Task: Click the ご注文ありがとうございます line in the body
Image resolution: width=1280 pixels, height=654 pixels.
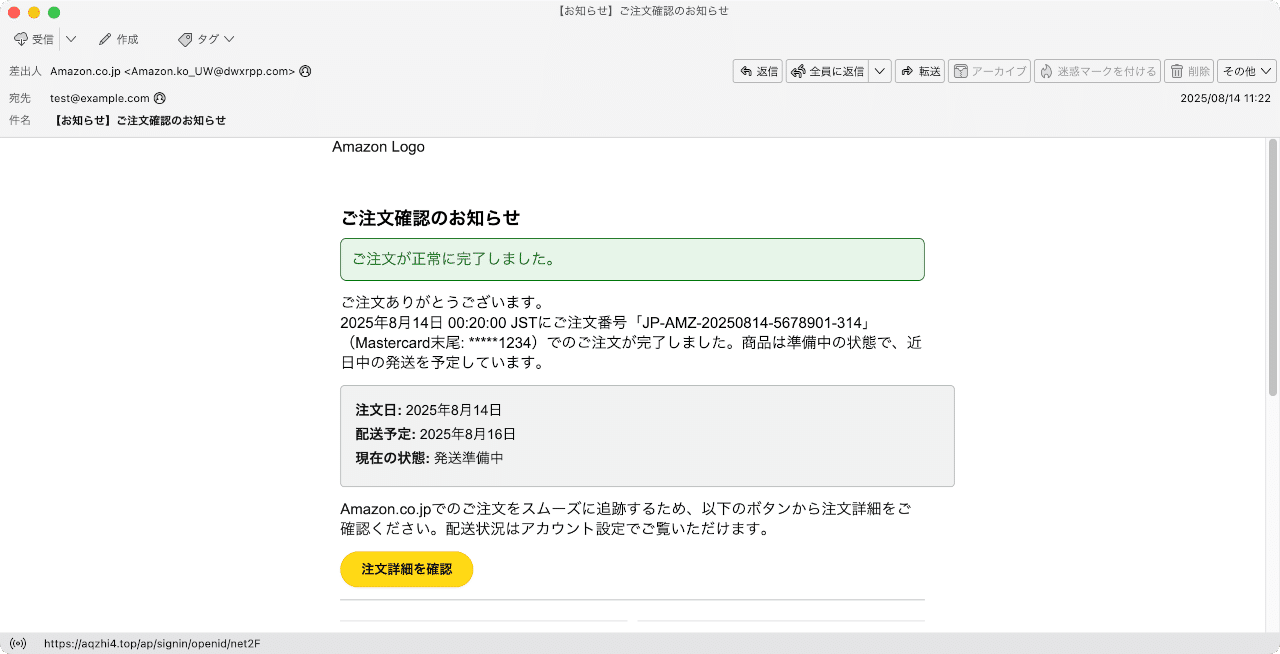Action: pyautogui.click(x=442, y=302)
